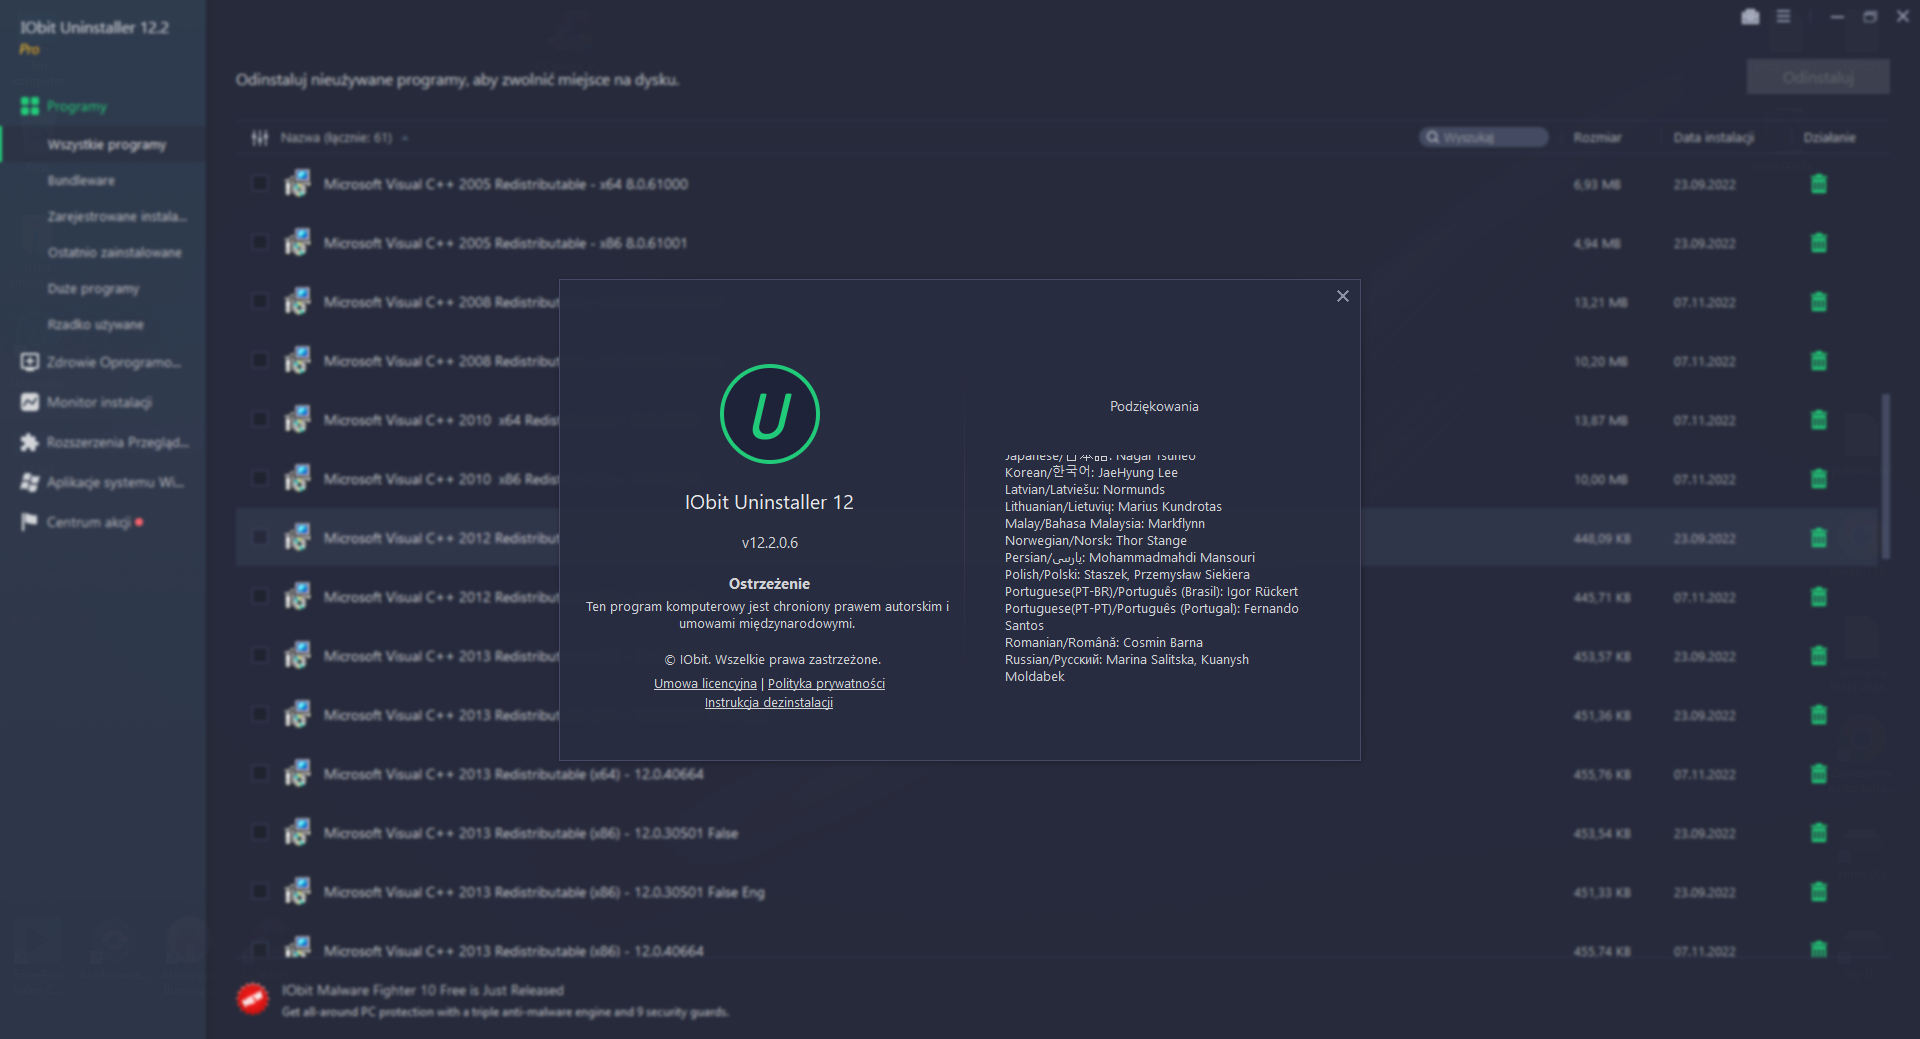Viewport: 1920px width, 1039px height.
Task: Tick checkbox for Visual C++ 2010 x64
Action: (x=260, y=420)
